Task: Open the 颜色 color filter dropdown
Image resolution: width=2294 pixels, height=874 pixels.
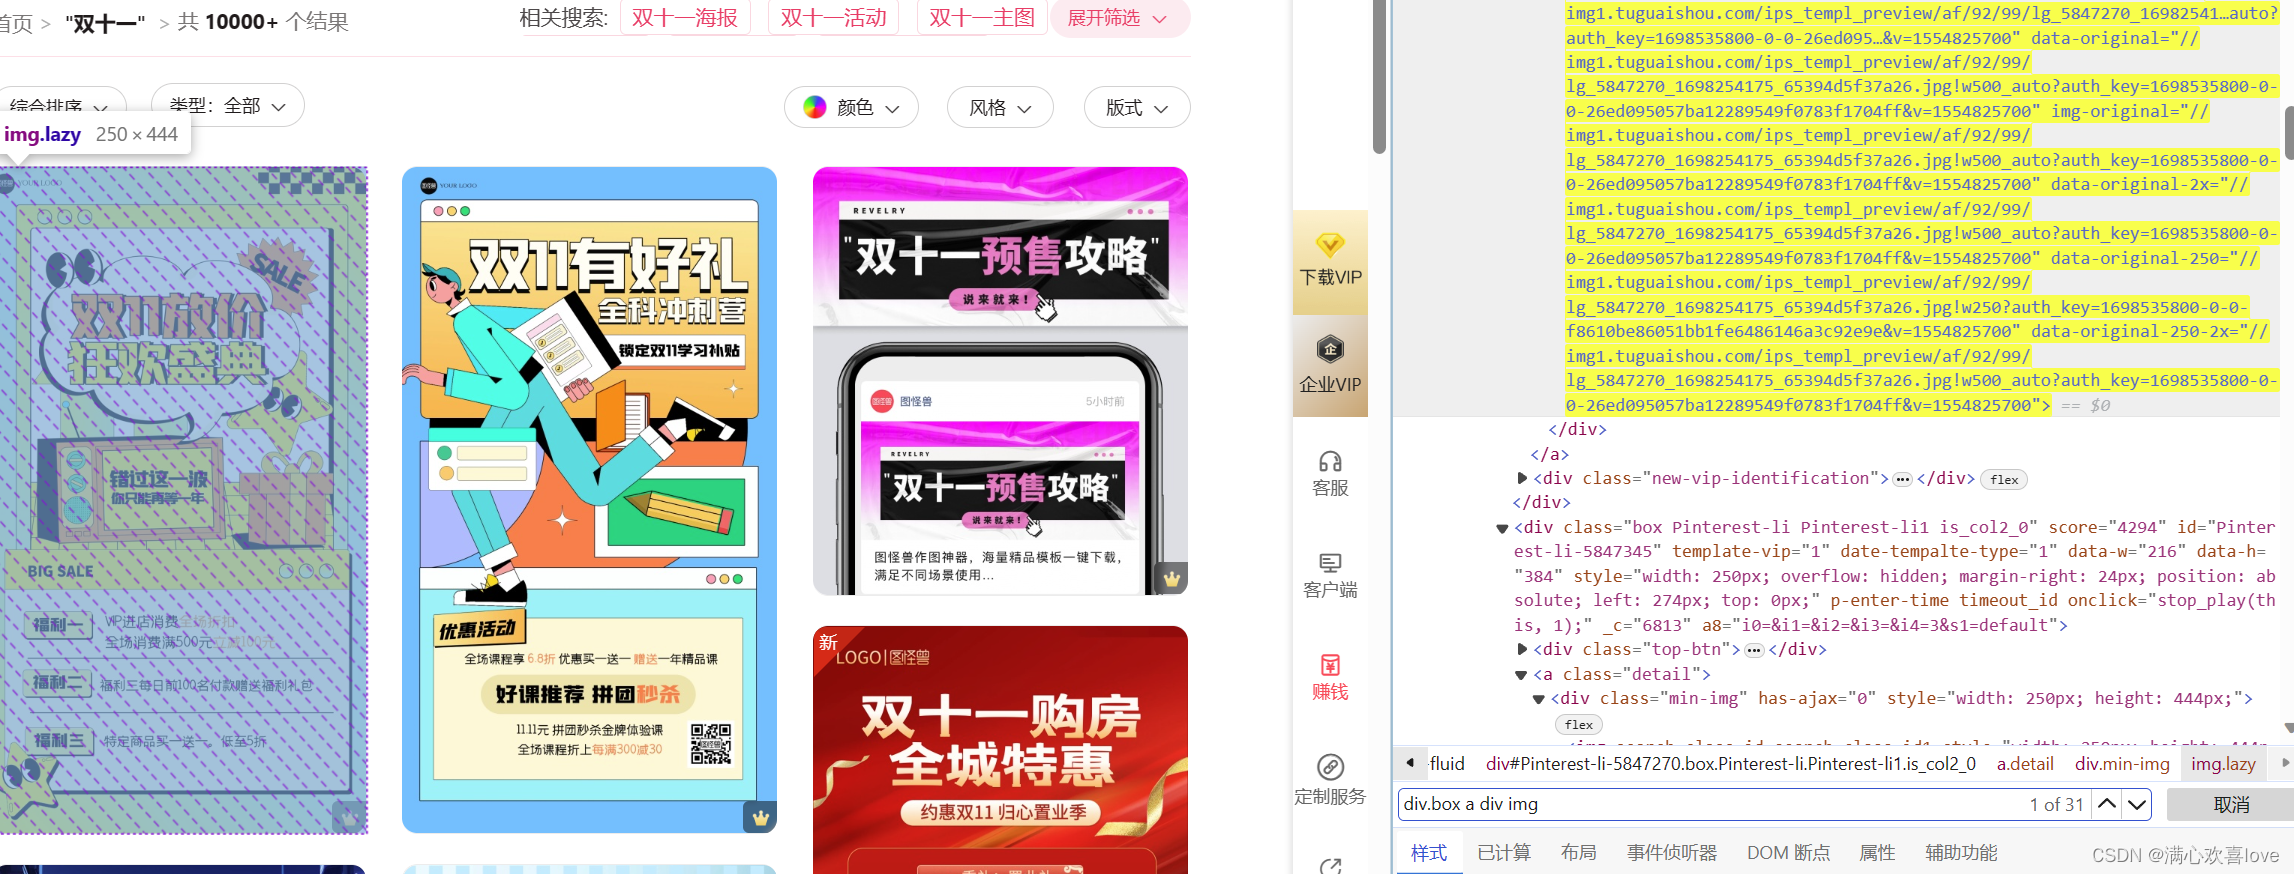Action: point(851,107)
